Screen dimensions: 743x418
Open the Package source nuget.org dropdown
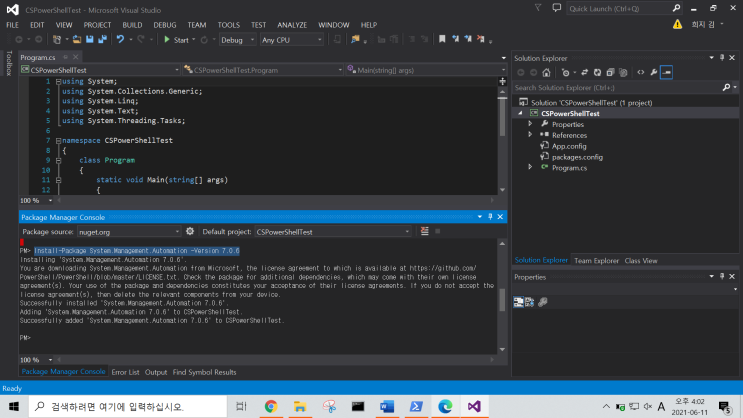click(x=129, y=232)
